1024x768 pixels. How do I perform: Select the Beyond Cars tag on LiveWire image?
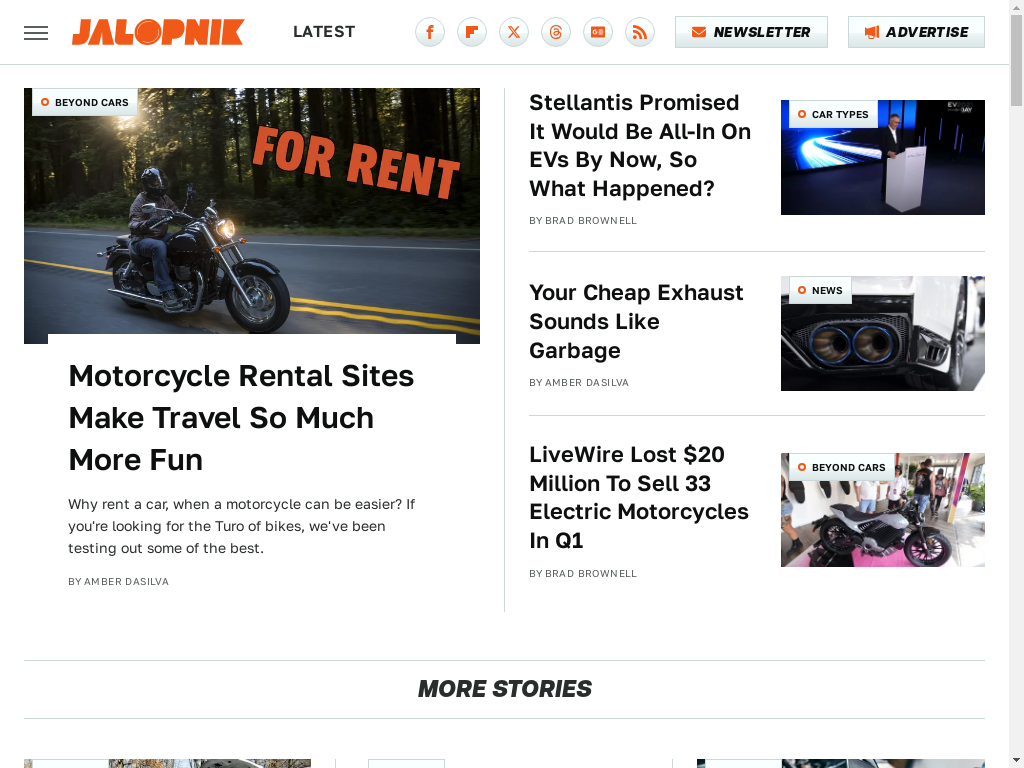pos(842,468)
